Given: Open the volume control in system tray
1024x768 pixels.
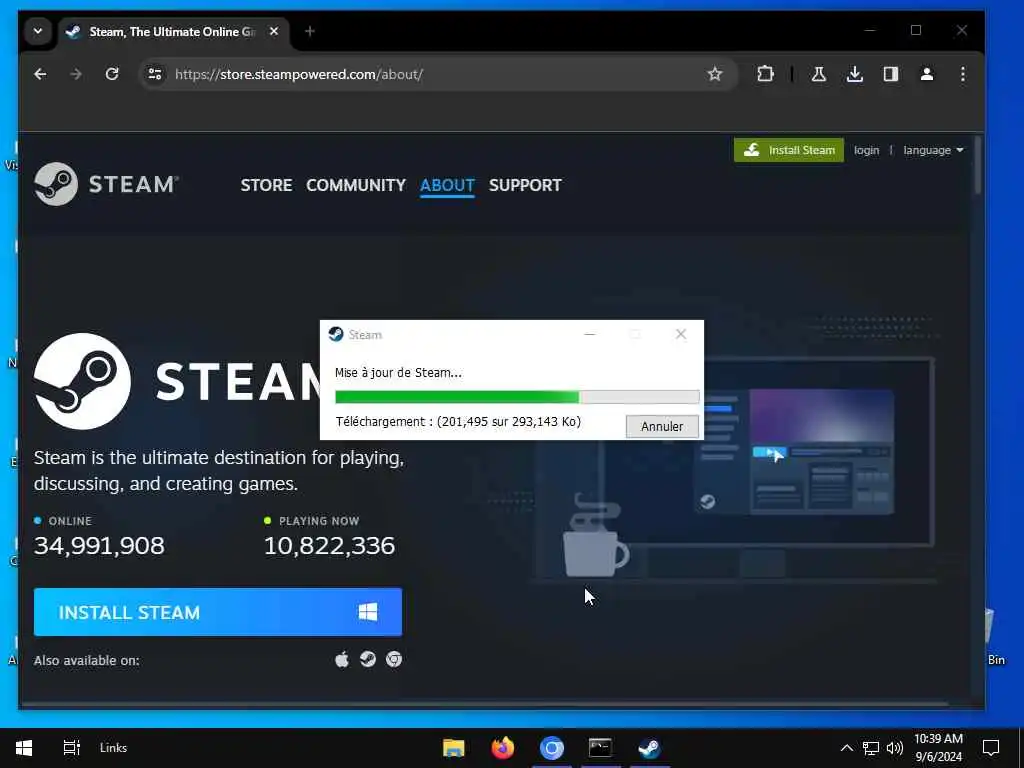Looking at the screenshot, I should click(x=895, y=748).
